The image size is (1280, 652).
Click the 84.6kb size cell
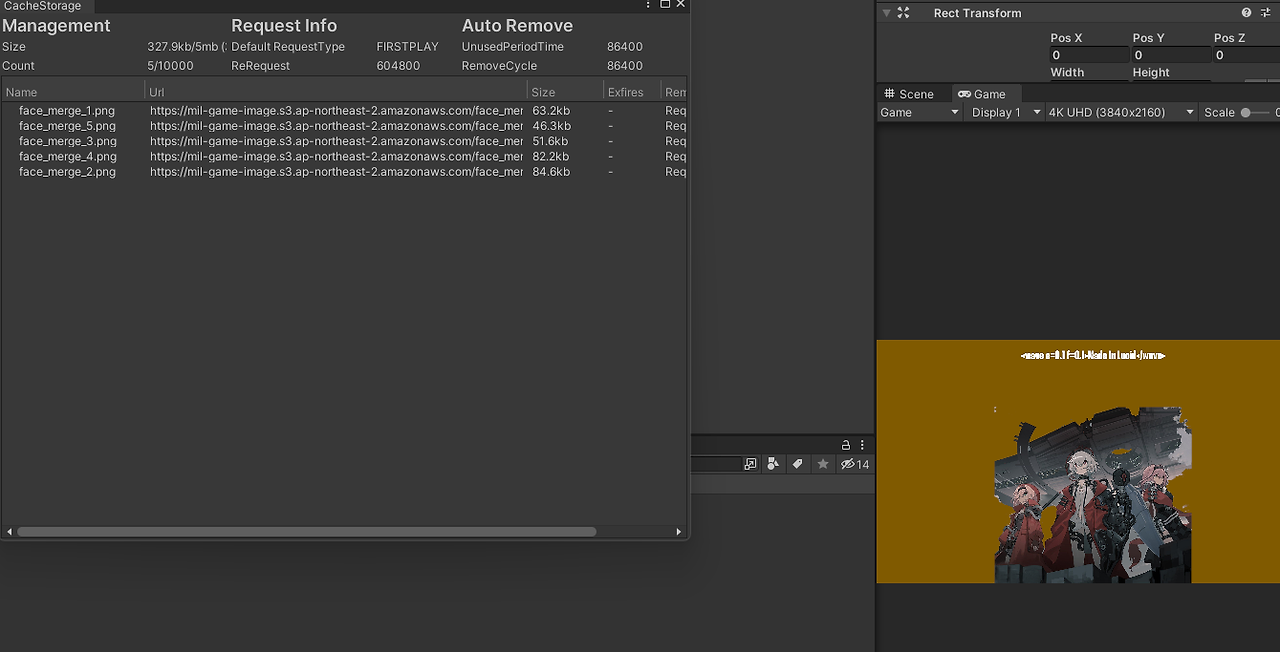[551, 172]
